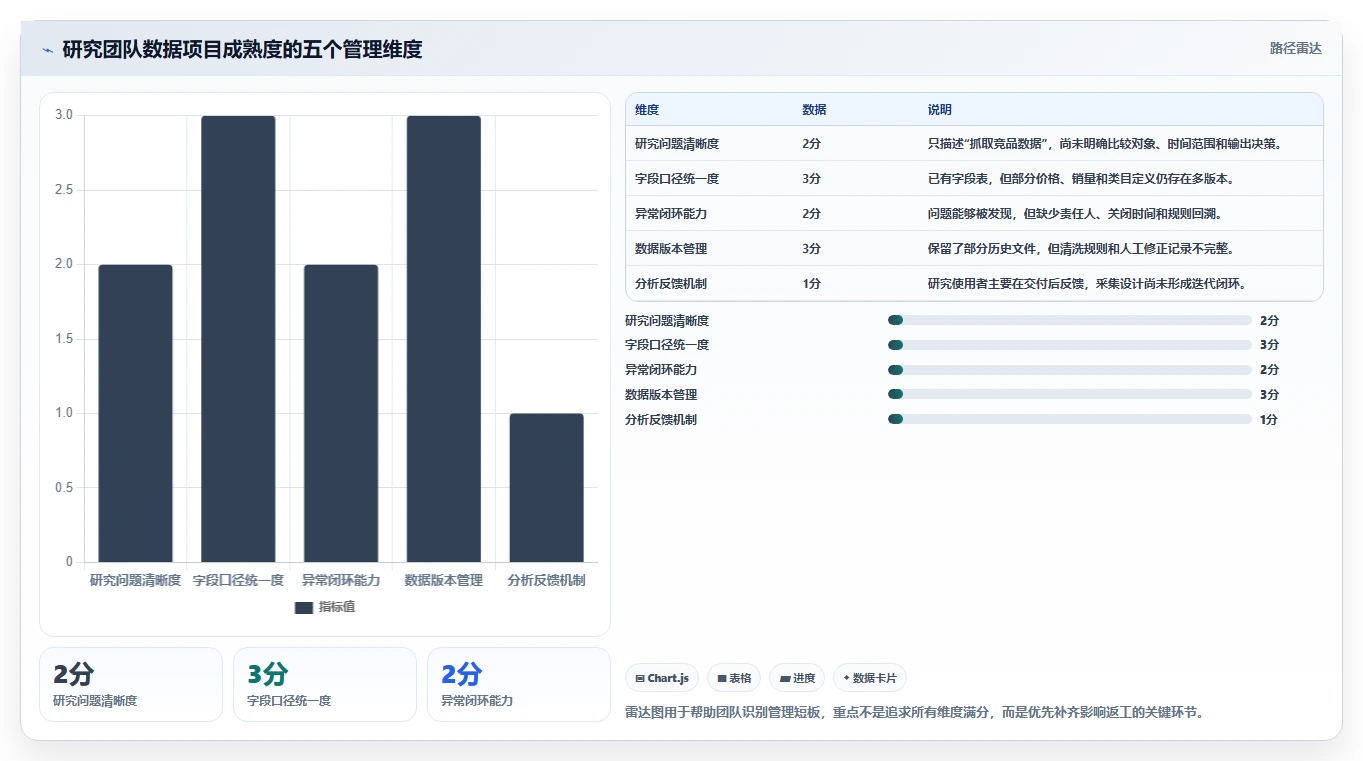Click the 维度 column header
The image size is (1363, 761).
click(647, 110)
